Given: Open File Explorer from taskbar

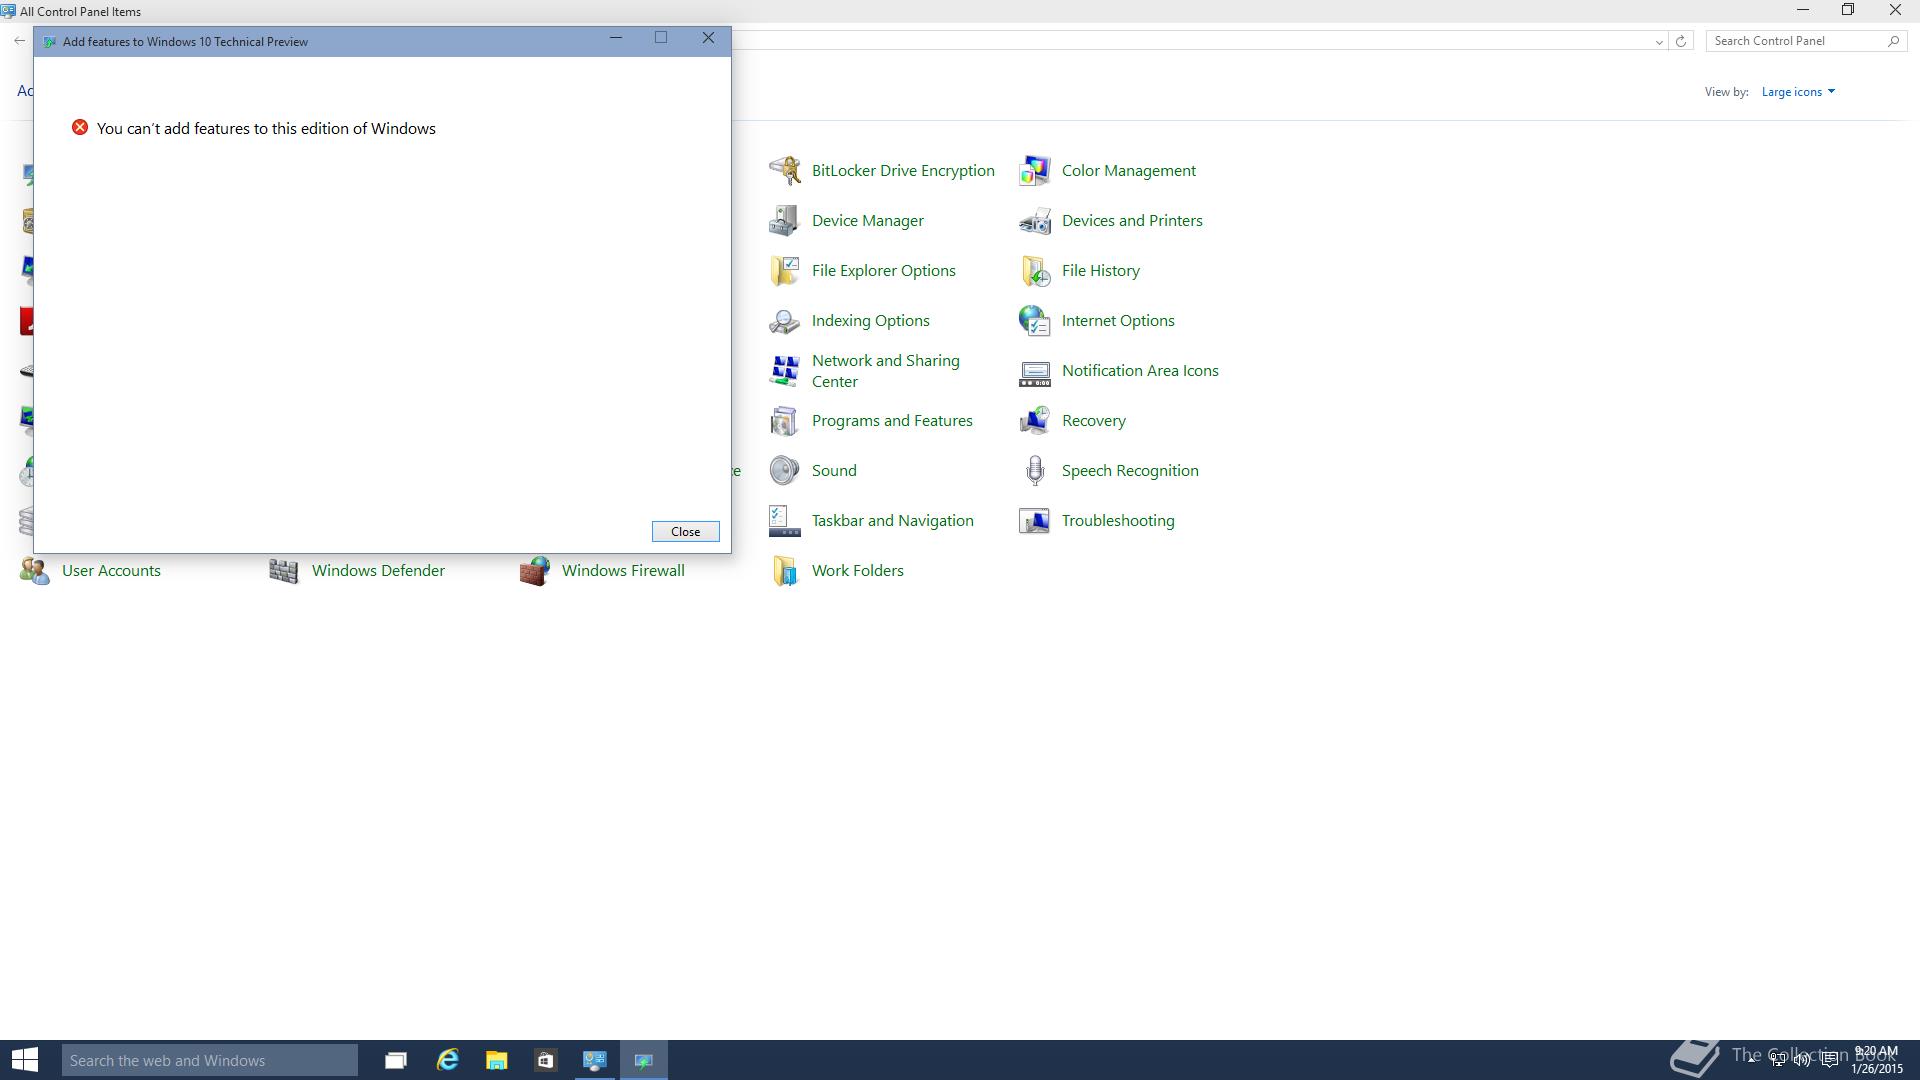Looking at the screenshot, I should [x=497, y=1060].
